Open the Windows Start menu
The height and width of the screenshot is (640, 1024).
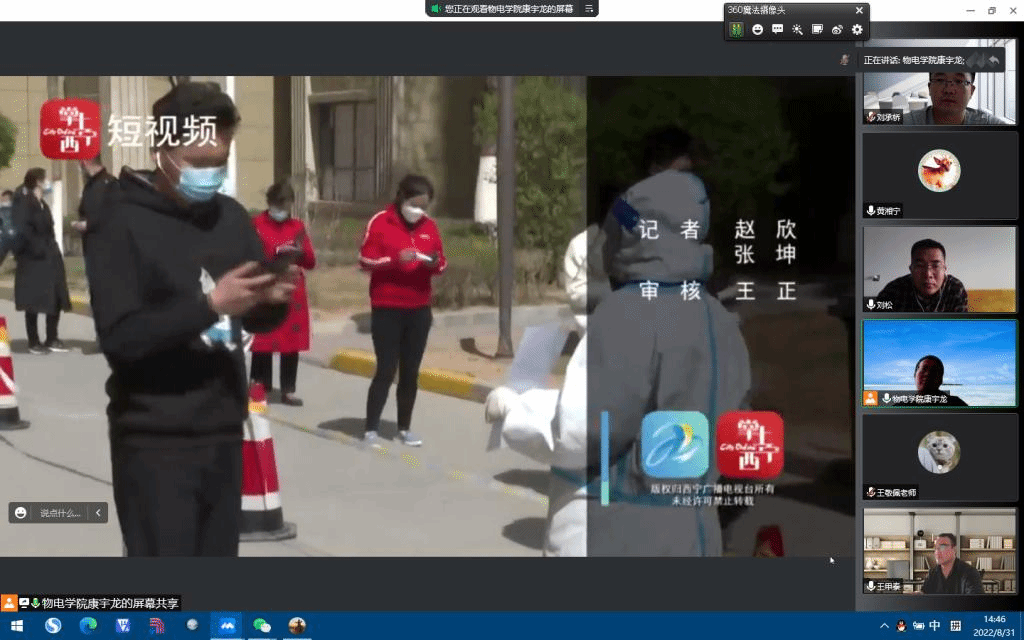(17, 625)
